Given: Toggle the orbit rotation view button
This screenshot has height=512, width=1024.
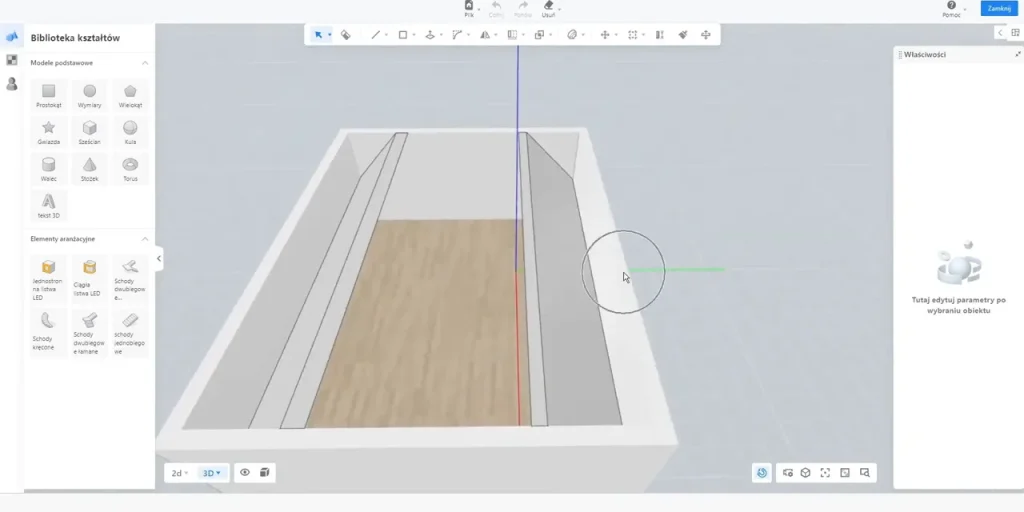Looking at the screenshot, I should (x=761, y=473).
